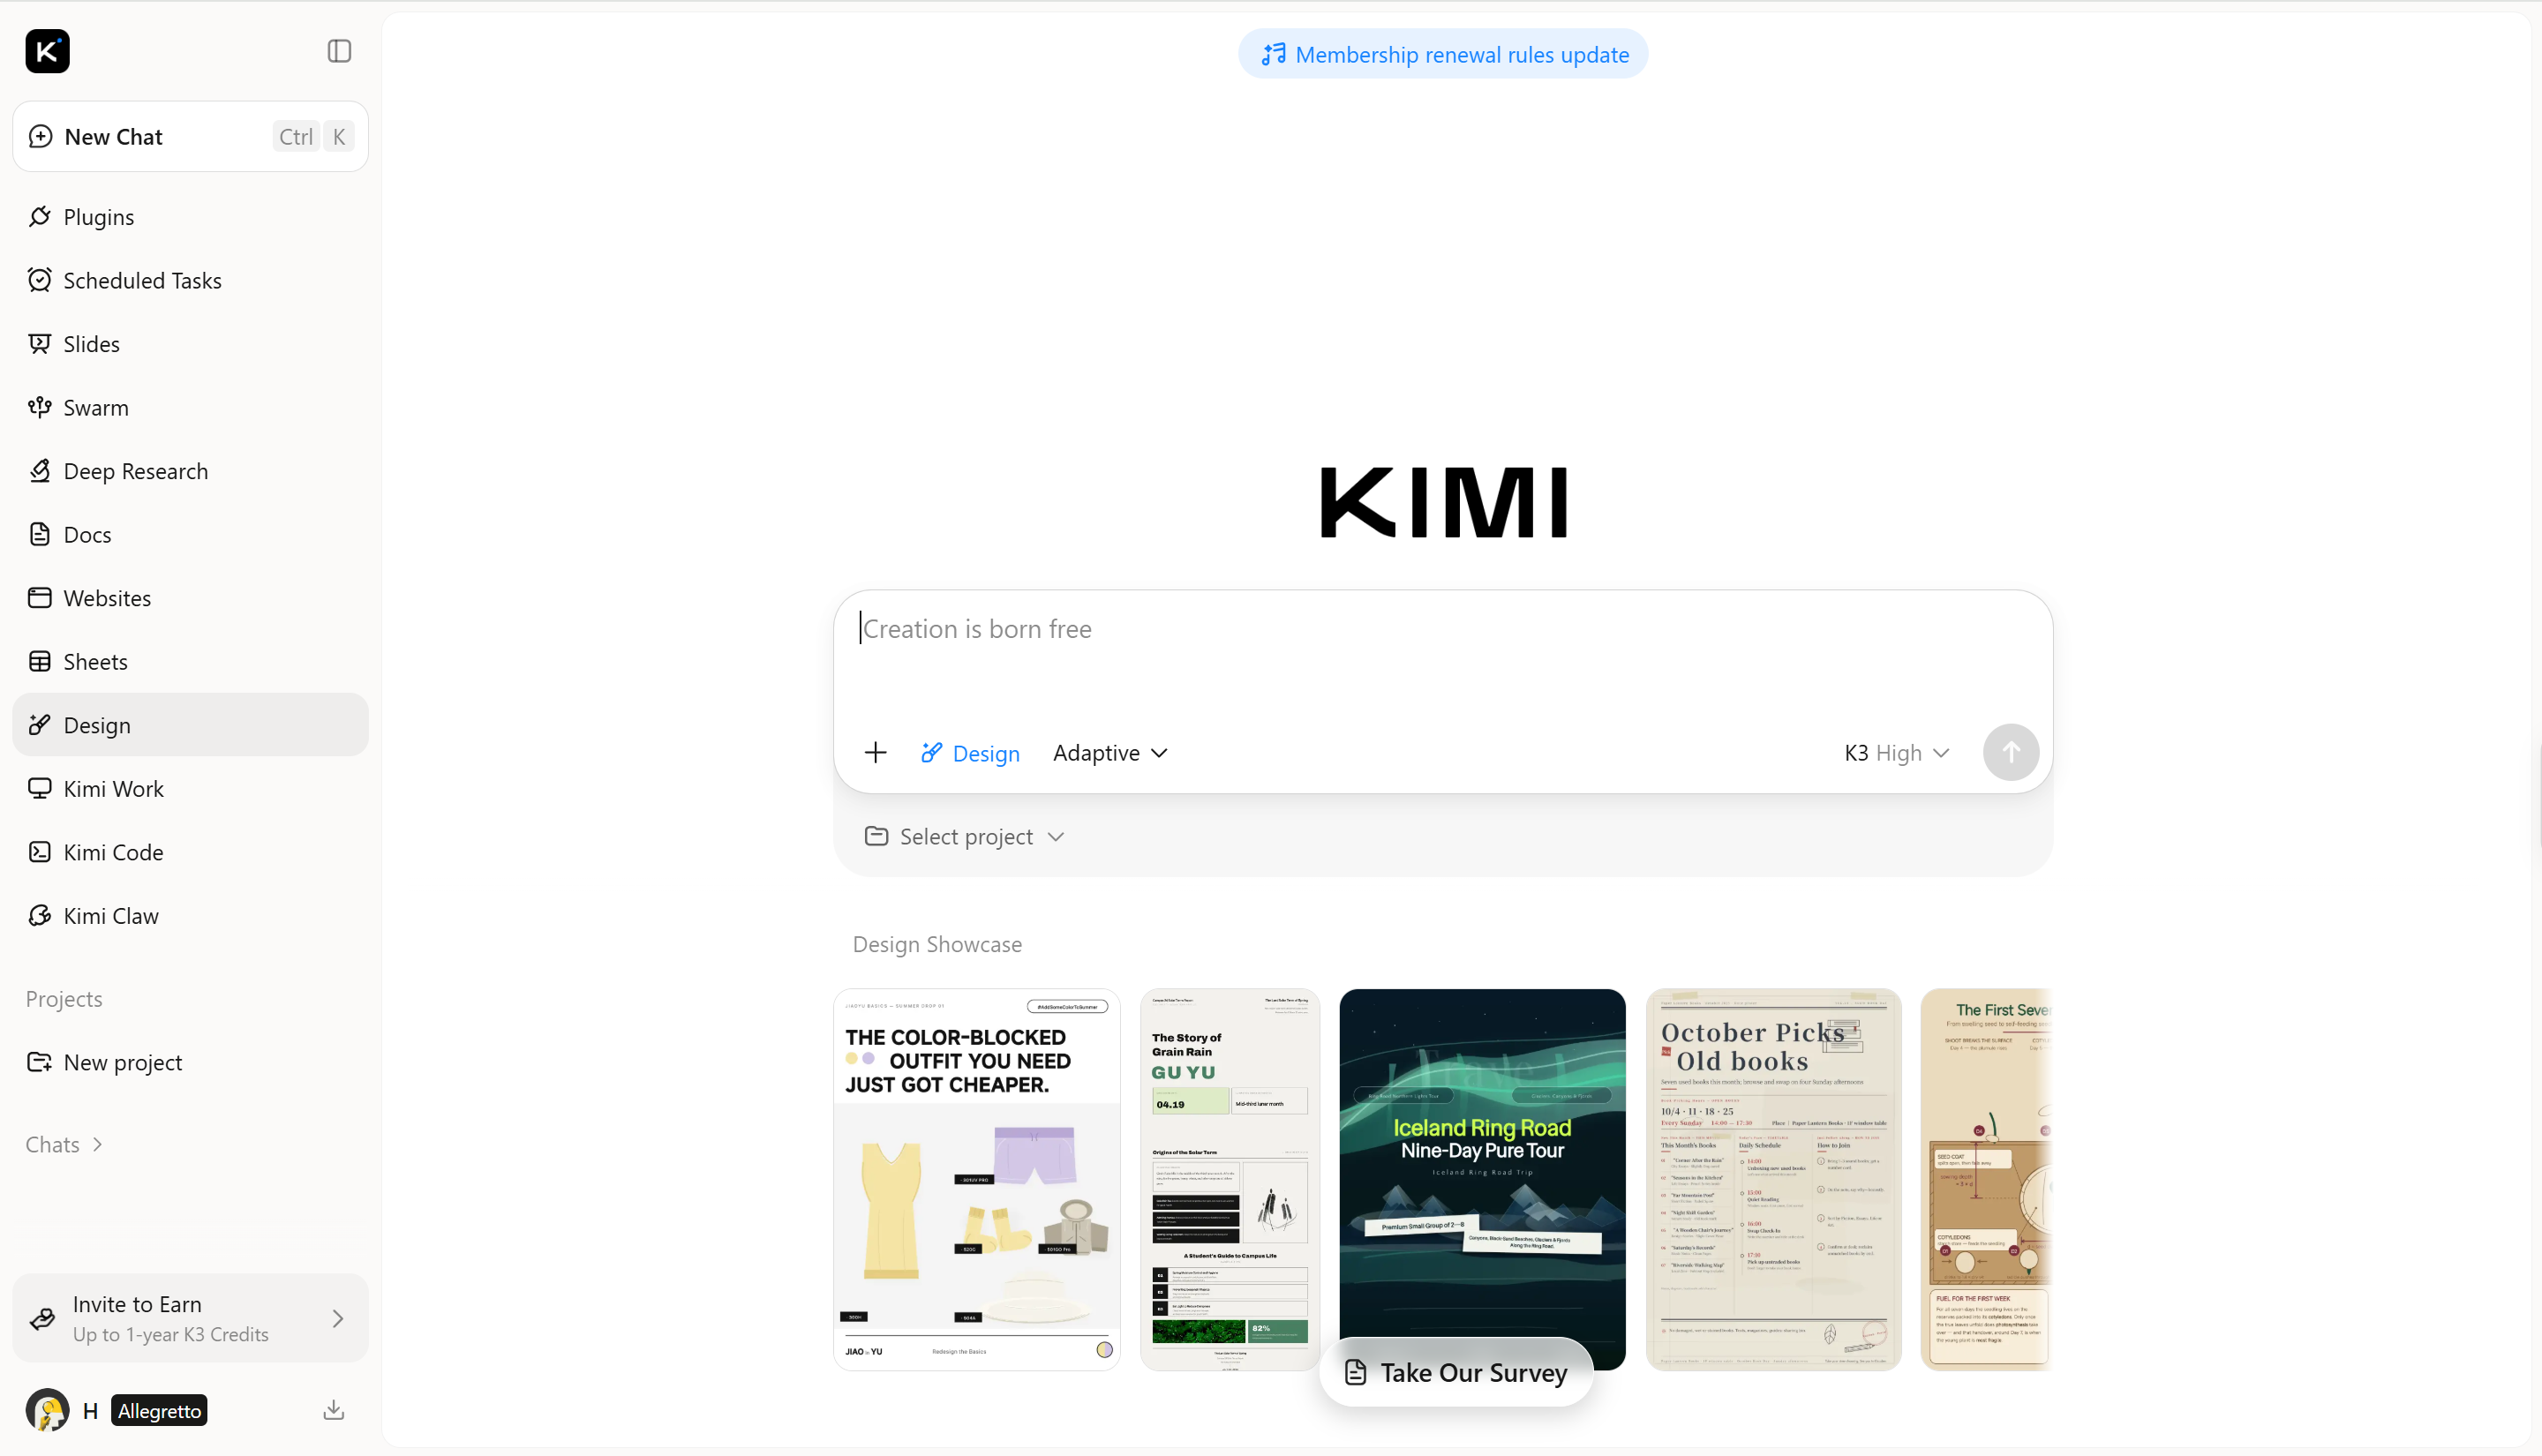
Task: Open Scheduled Tasks
Action: pyautogui.click(x=190, y=280)
